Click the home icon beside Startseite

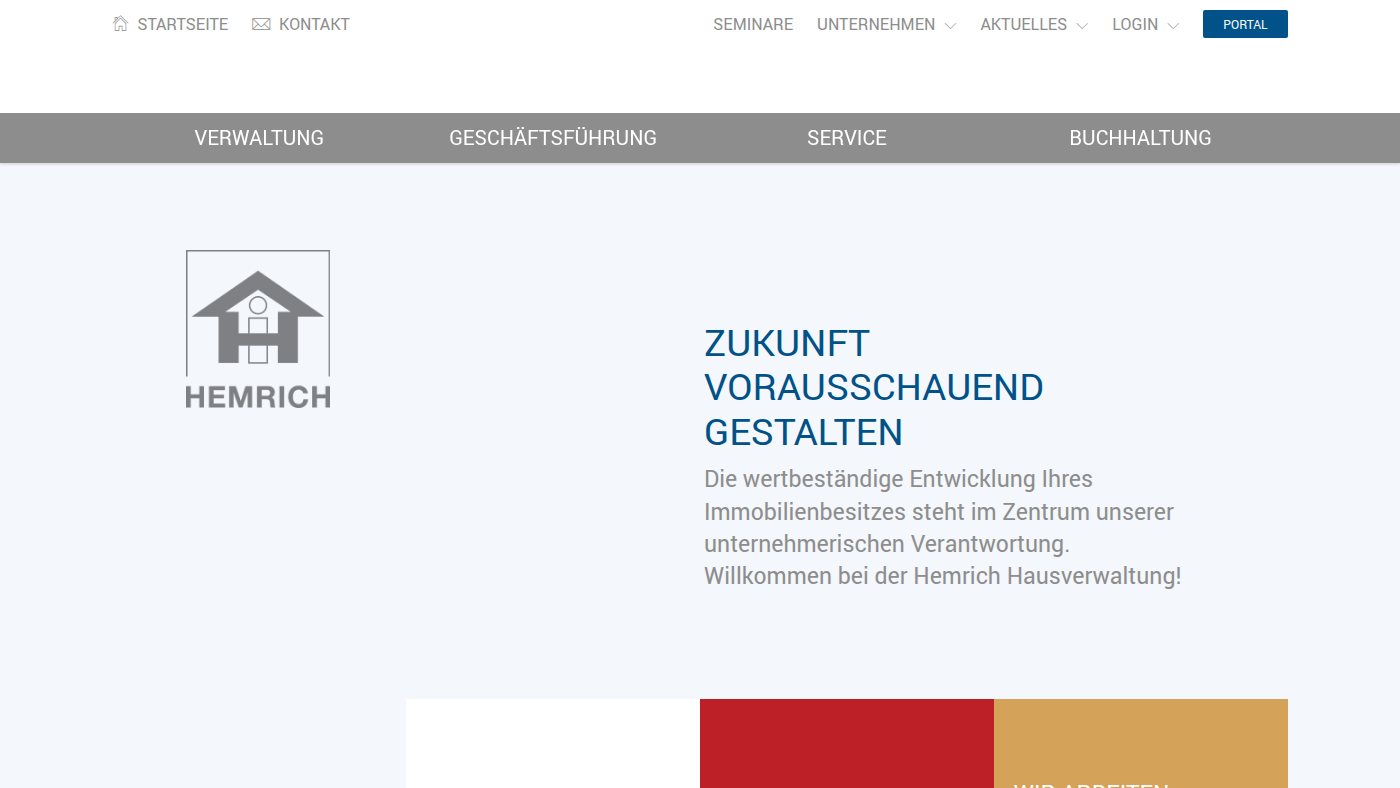pyautogui.click(x=121, y=24)
